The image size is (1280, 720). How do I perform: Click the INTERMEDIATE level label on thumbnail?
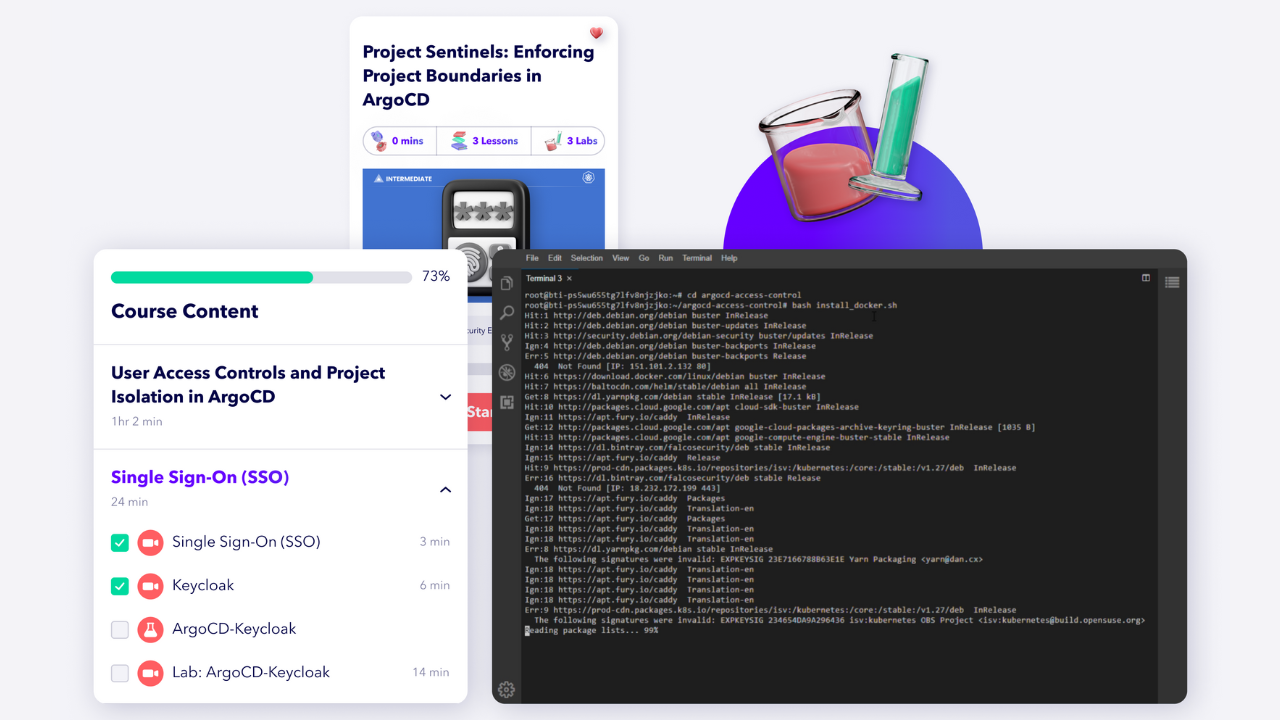410,179
